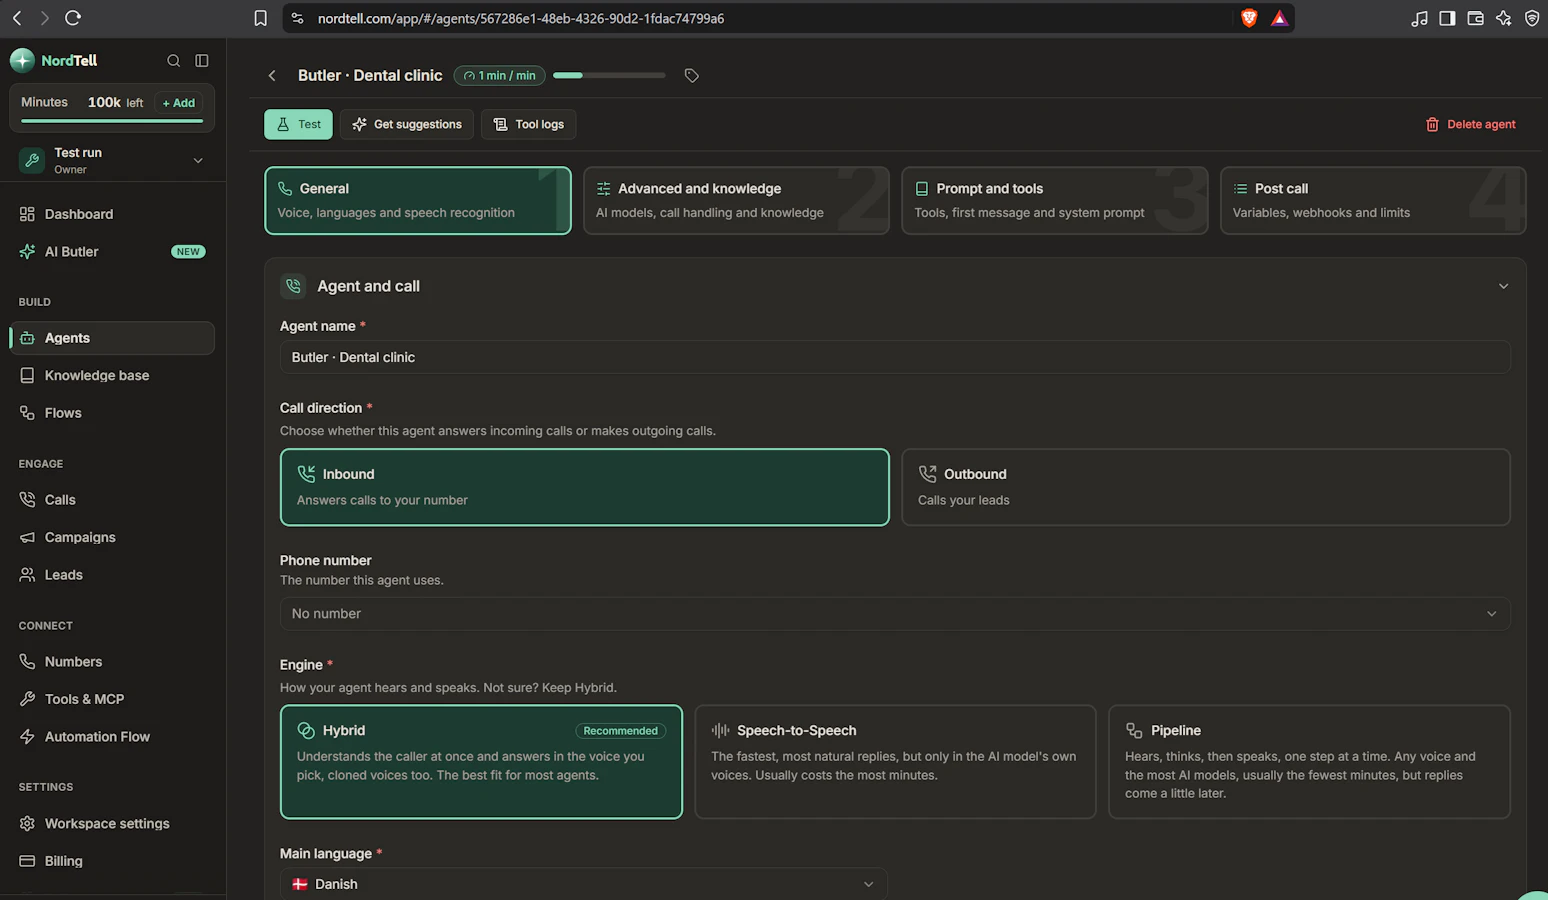
Task: Open Leads in the sidebar
Action: [112, 575]
